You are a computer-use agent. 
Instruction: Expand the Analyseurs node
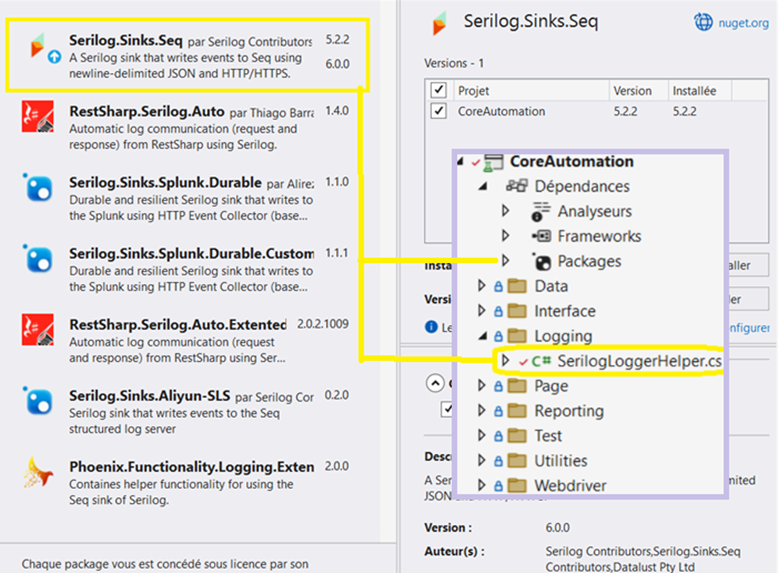pyautogui.click(x=506, y=211)
